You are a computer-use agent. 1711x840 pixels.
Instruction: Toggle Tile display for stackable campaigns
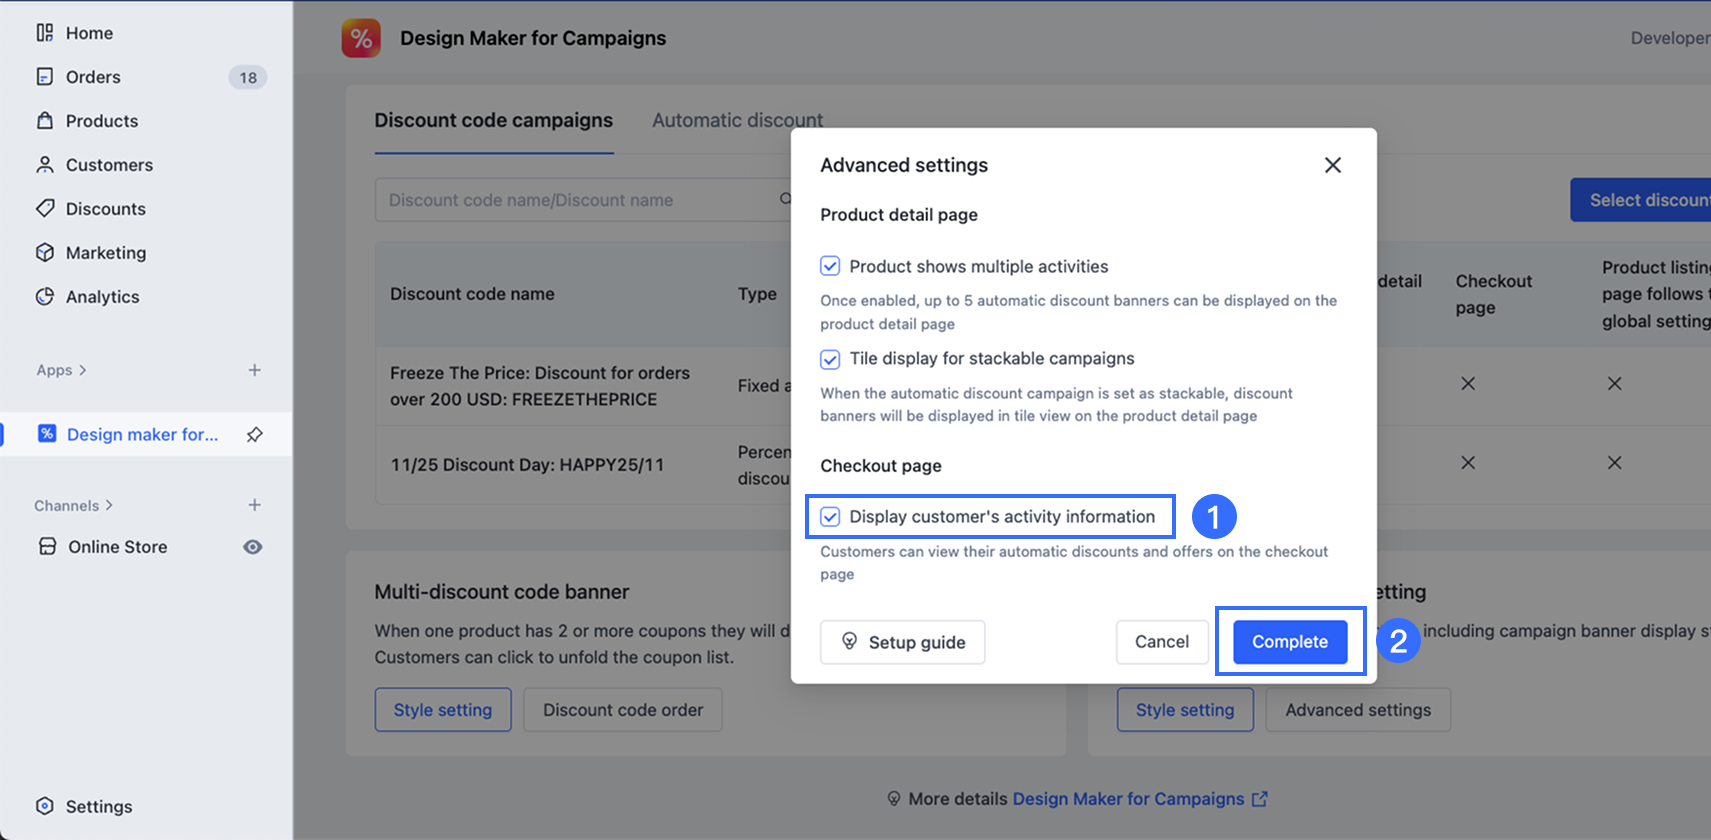point(830,359)
